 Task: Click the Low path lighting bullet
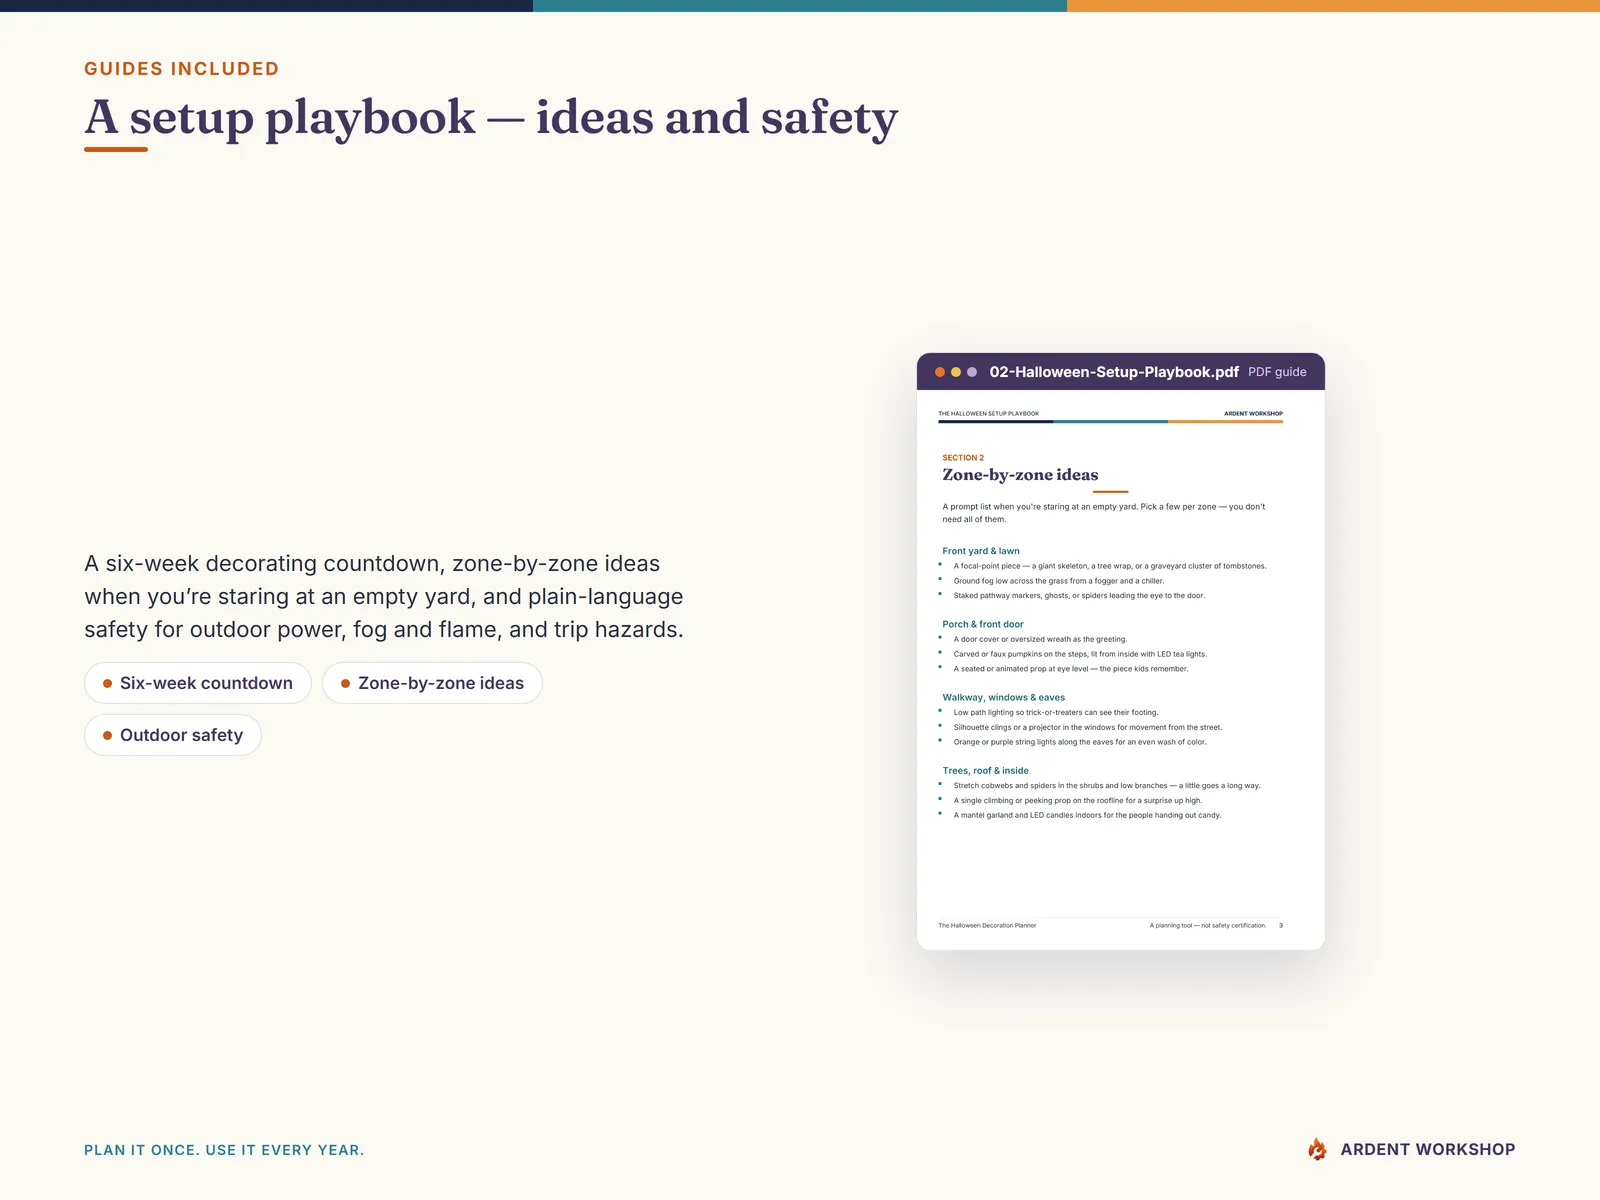click(x=1056, y=713)
